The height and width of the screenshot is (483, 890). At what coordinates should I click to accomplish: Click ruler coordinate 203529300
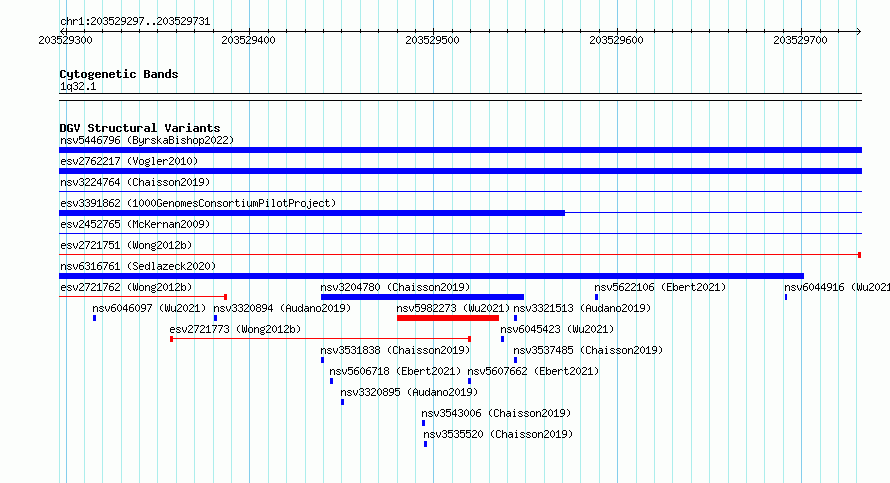point(65,40)
